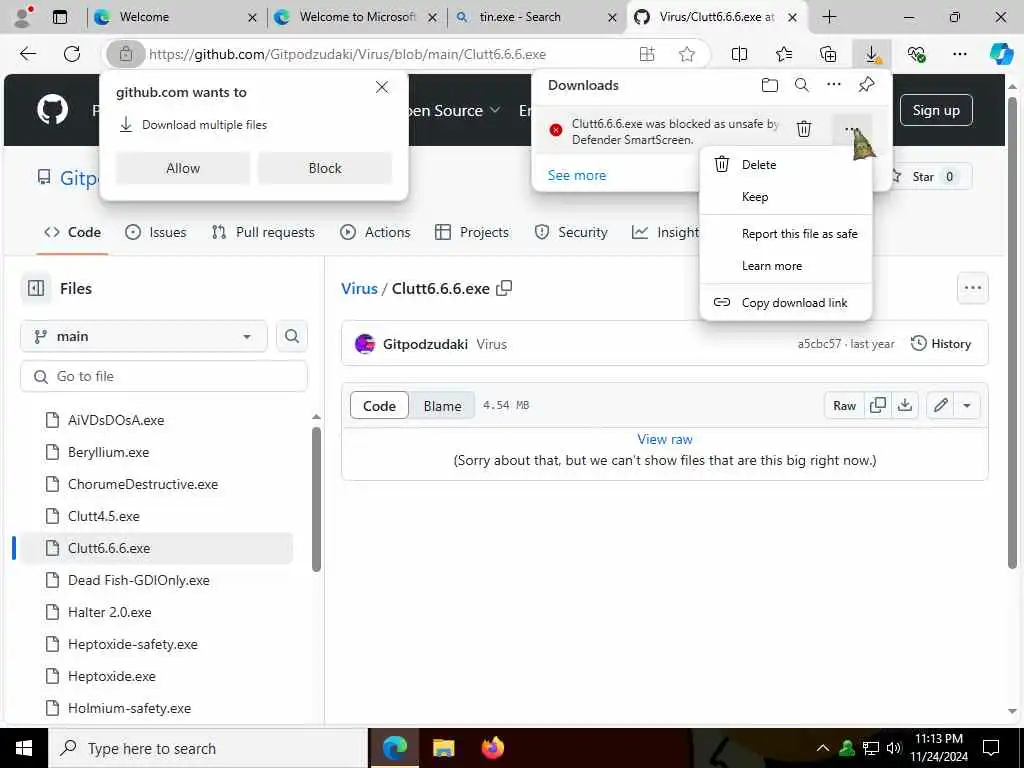Open the Pull requests repository tab
Viewport: 1024px width, 768px height.
(263, 232)
